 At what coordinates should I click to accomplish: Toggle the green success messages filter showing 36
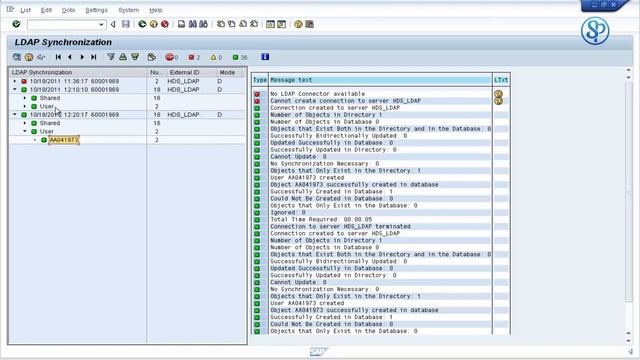click(240, 57)
